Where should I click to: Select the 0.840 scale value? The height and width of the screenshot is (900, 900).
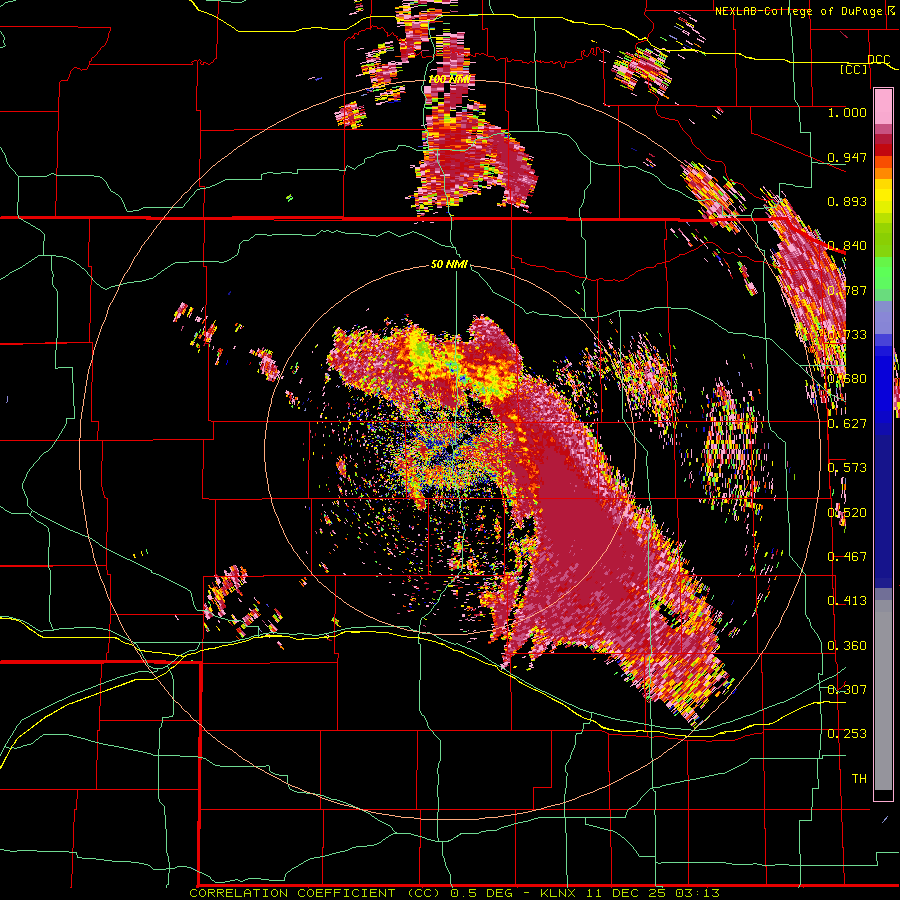coord(847,246)
